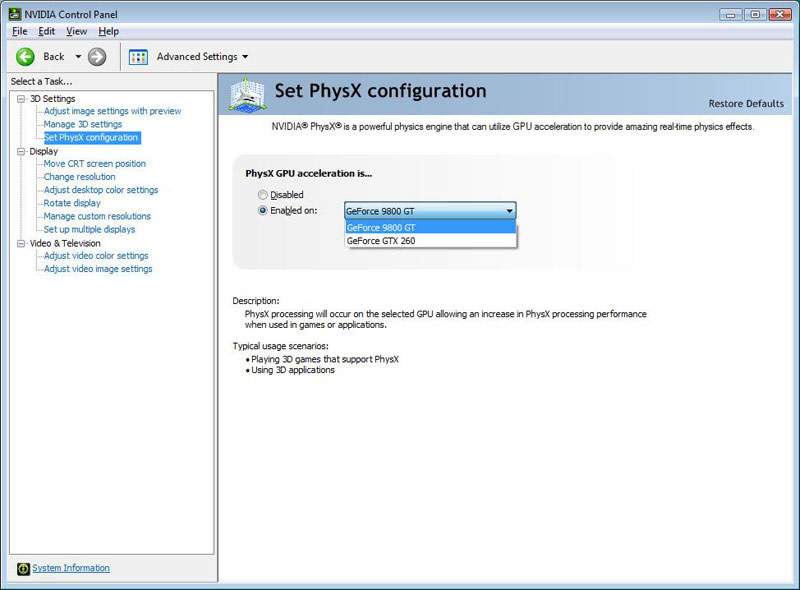Click the Video & Television category label
This screenshot has width=800, height=590.
tap(65, 243)
